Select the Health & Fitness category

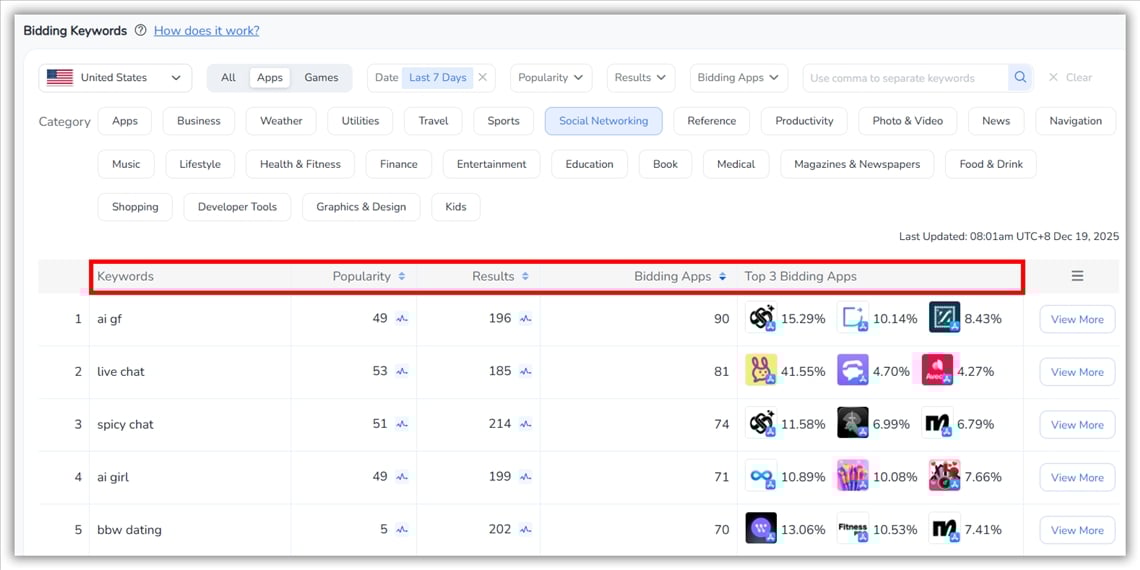click(x=300, y=164)
